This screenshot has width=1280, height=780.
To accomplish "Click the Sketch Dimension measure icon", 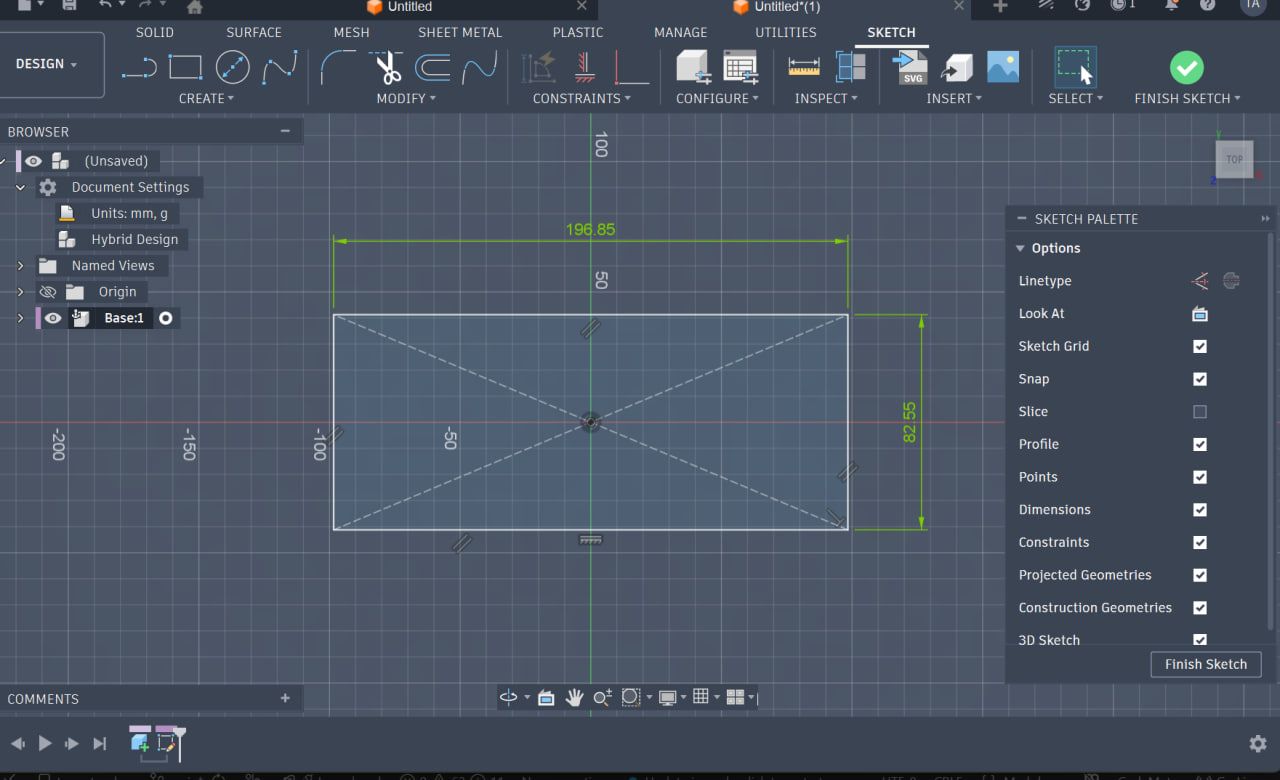I will point(804,67).
